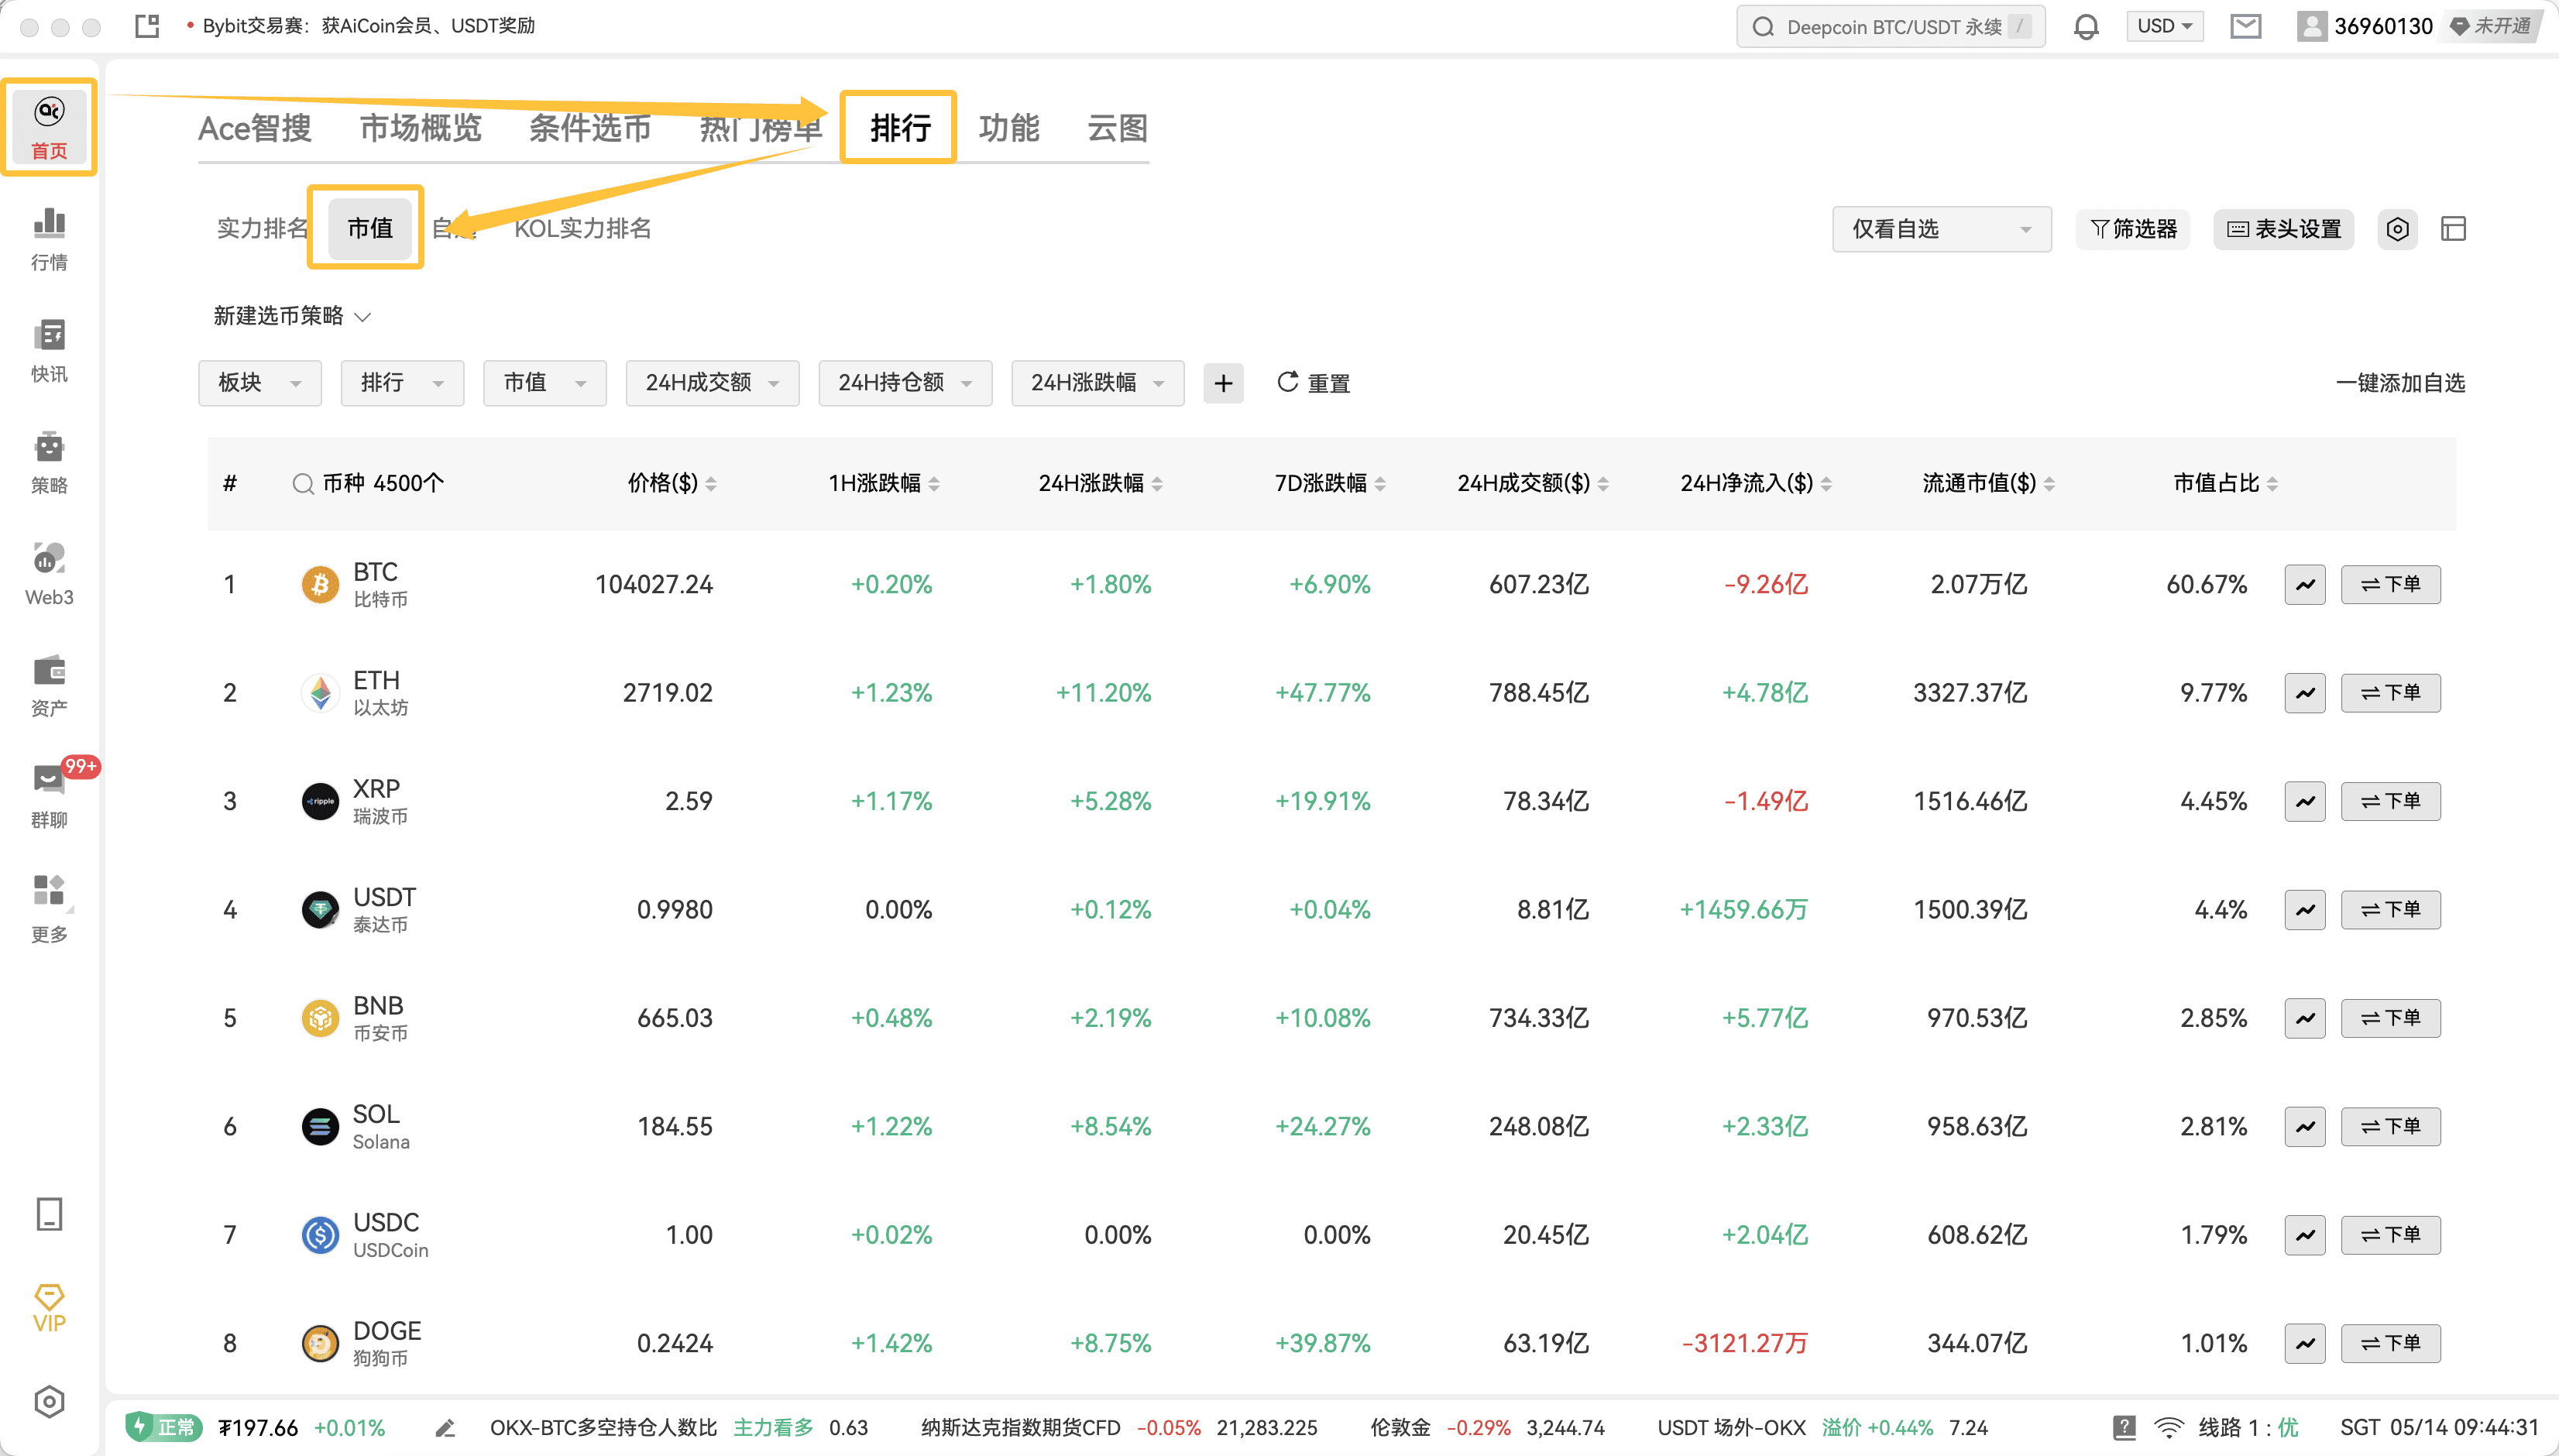Click the wifi signal icon in status bar
2559x1456 pixels.
pyautogui.click(x=2169, y=1428)
